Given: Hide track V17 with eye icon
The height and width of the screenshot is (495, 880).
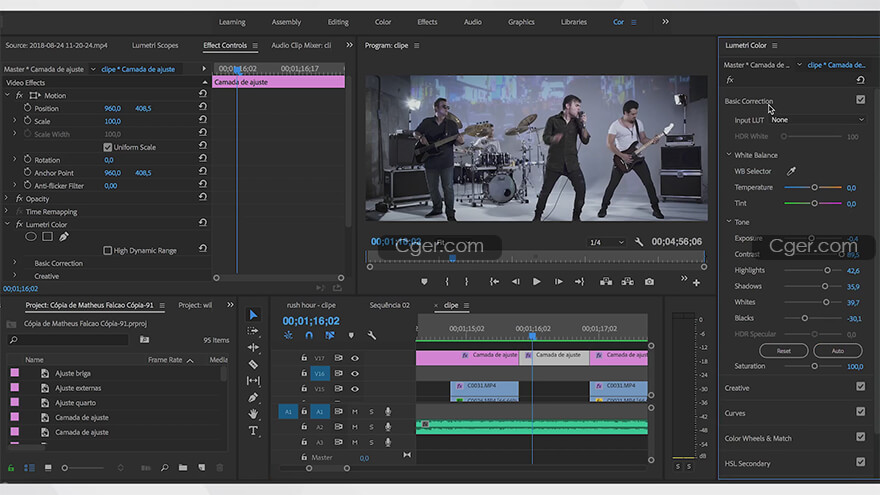Looking at the screenshot, I should tap(355, 358).
